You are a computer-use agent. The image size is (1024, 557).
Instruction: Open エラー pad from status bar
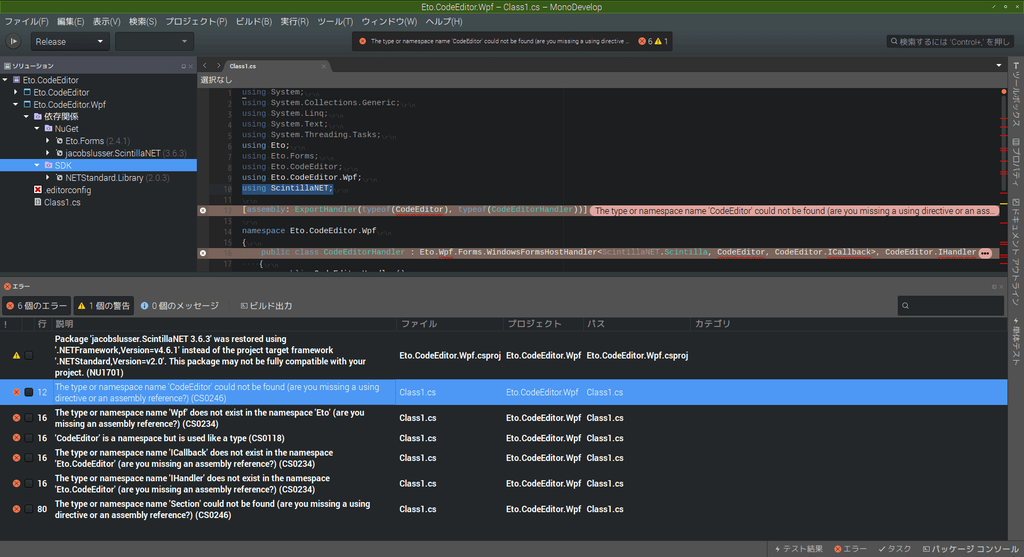[x=850, y=549]
